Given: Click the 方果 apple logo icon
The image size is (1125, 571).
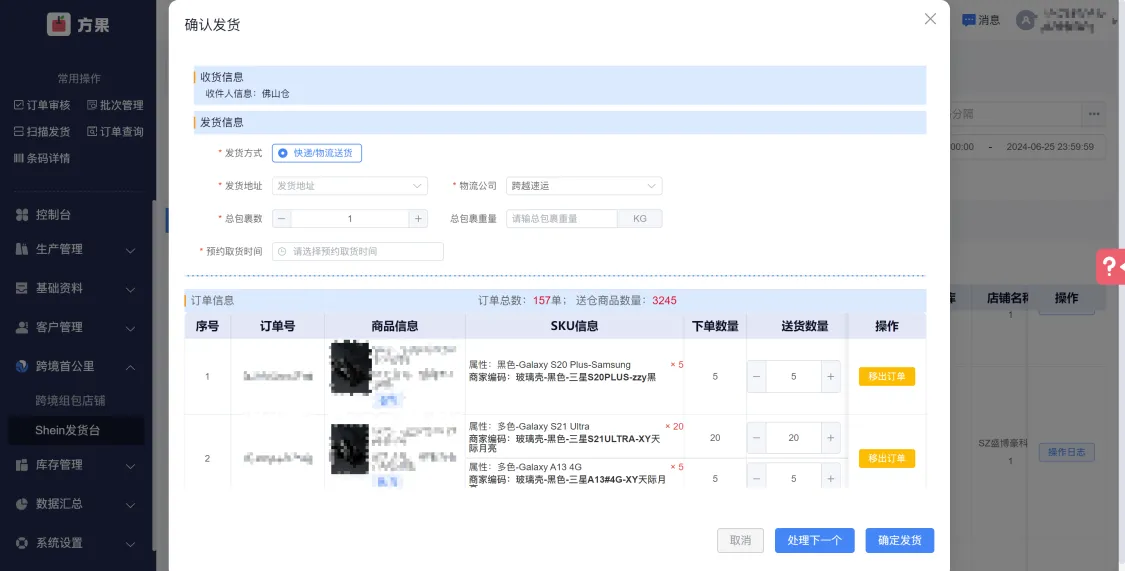Looking at the screenshot, I should click(x=59, y=24).
